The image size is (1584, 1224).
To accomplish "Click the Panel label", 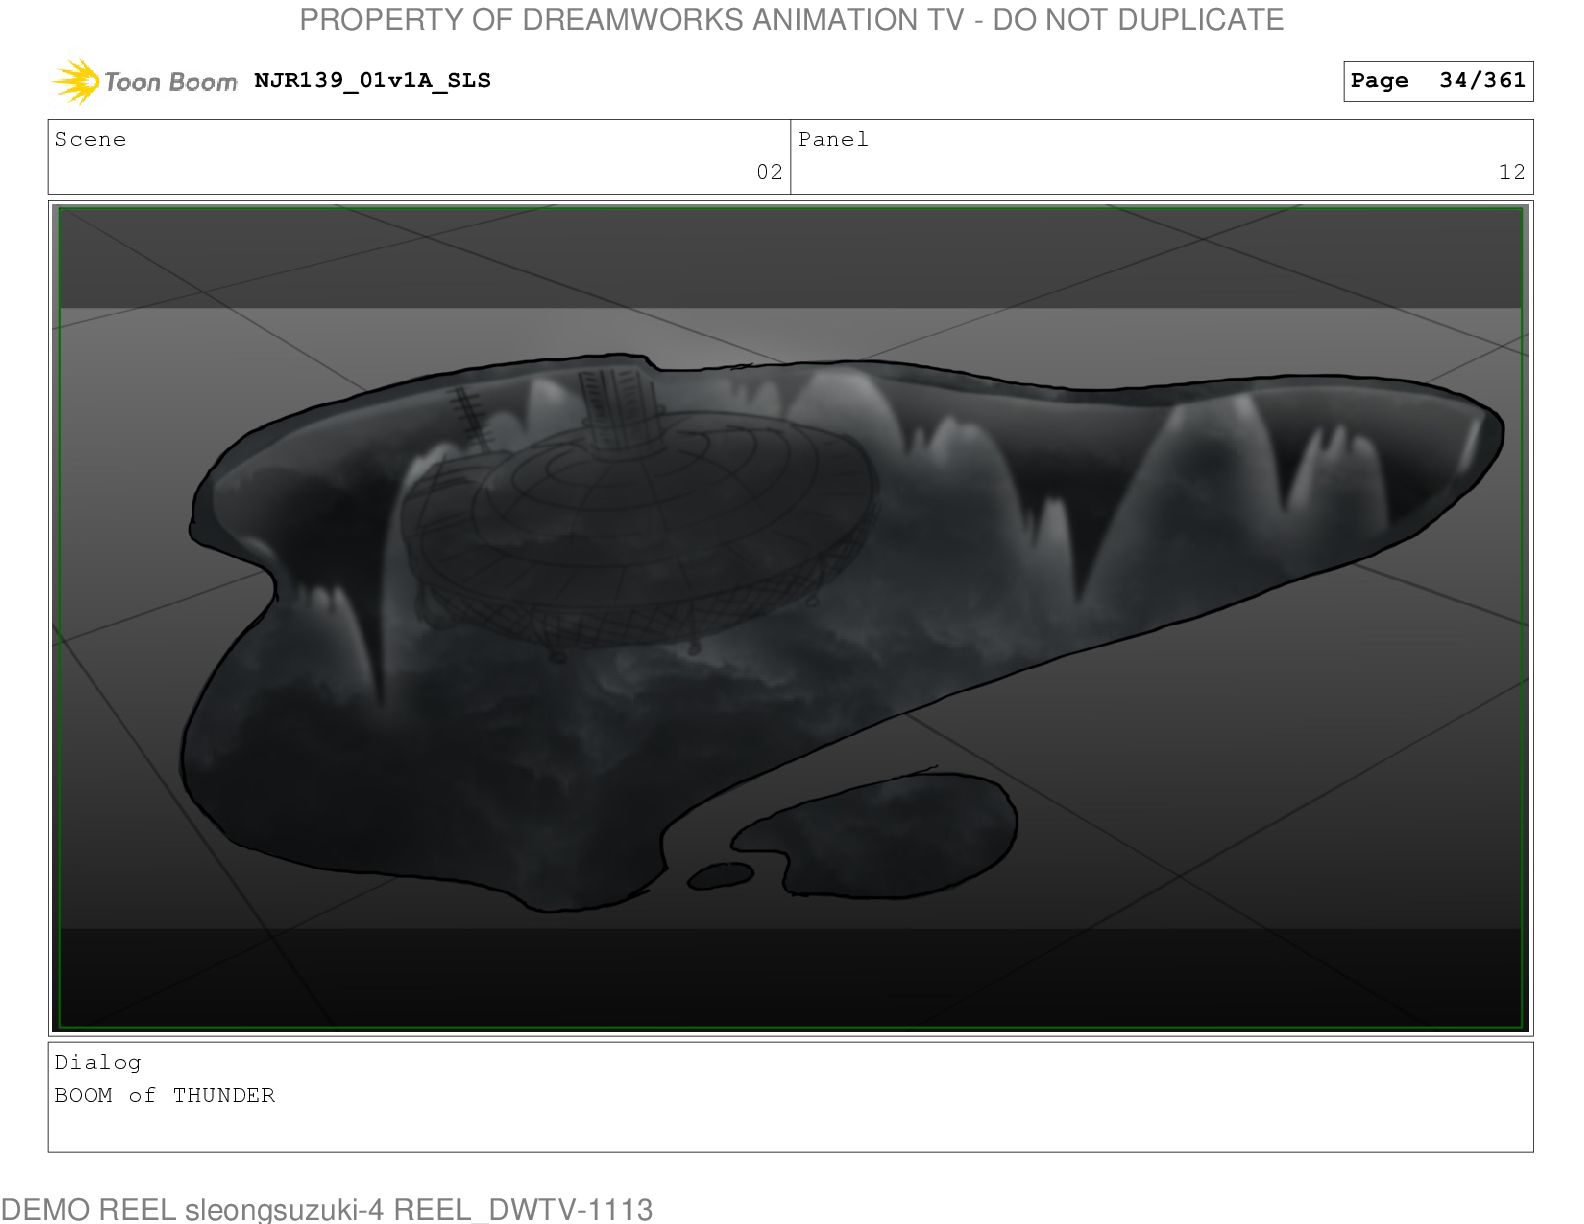I will tap(833, 140).
